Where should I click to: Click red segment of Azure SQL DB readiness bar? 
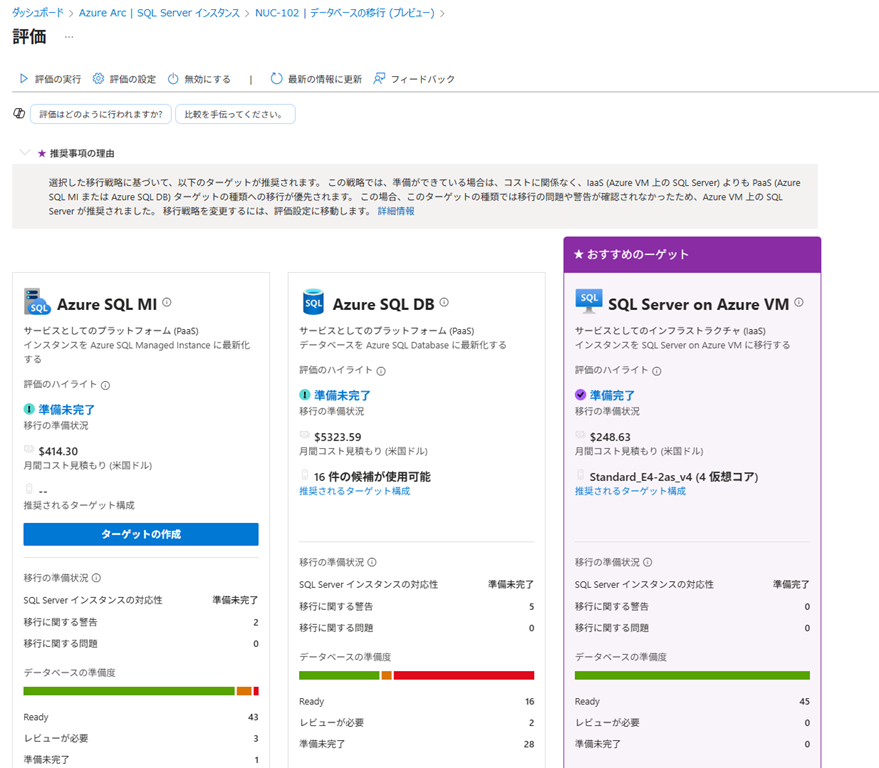click(463, 675)
